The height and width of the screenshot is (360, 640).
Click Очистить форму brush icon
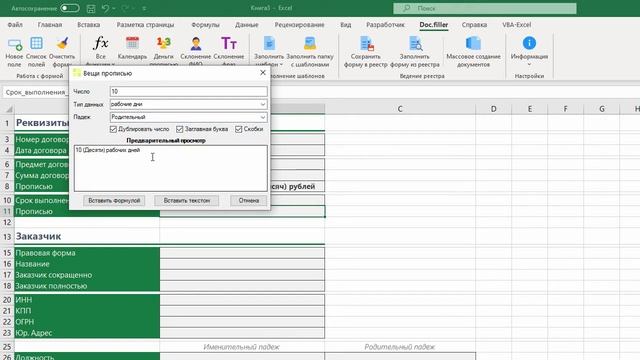point(62,44)
